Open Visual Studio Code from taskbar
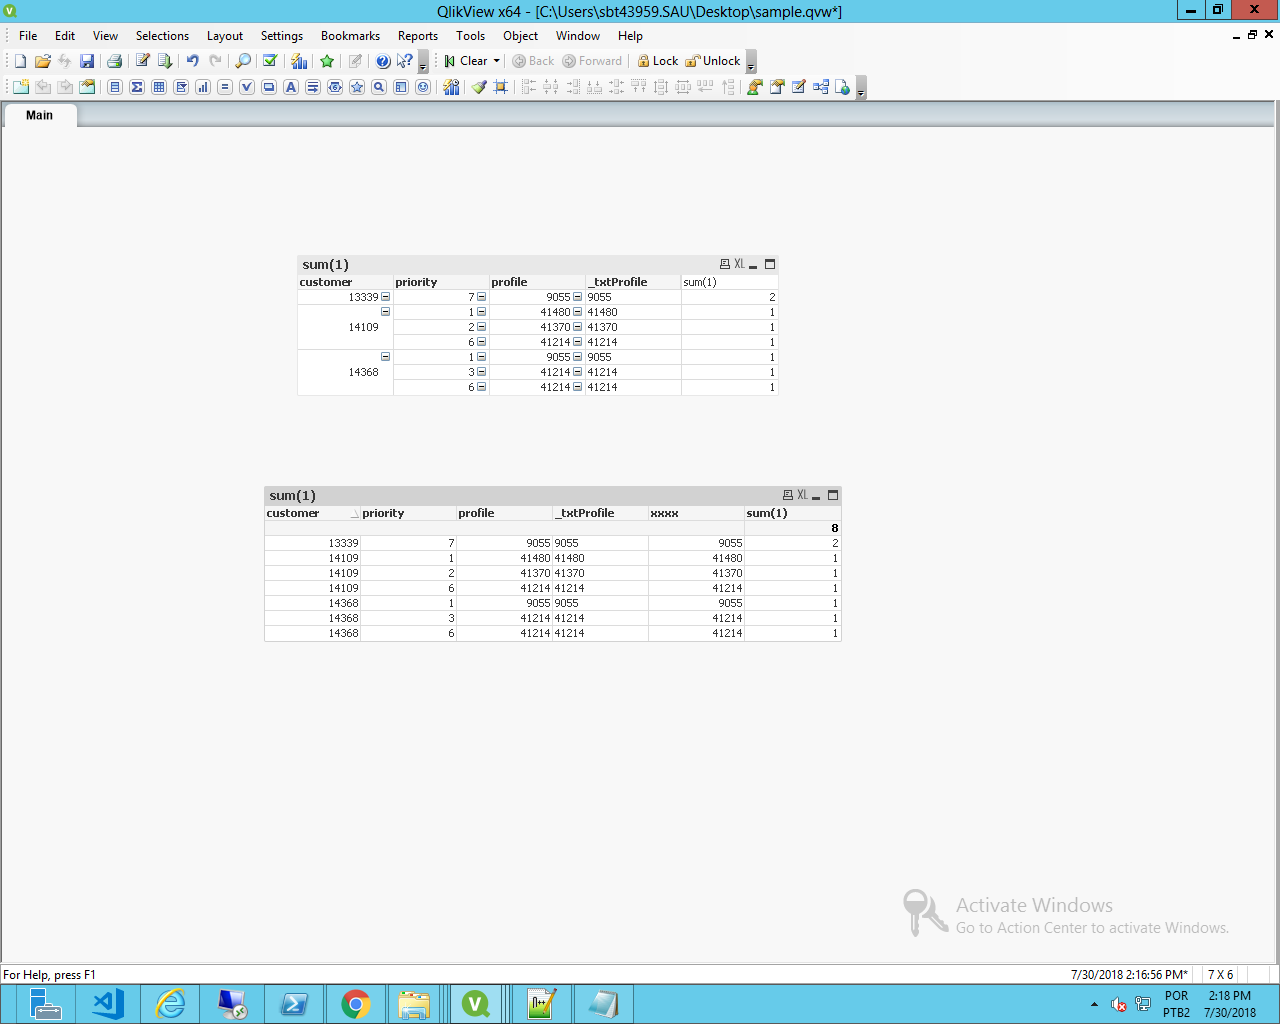 tap(108, 1004)
